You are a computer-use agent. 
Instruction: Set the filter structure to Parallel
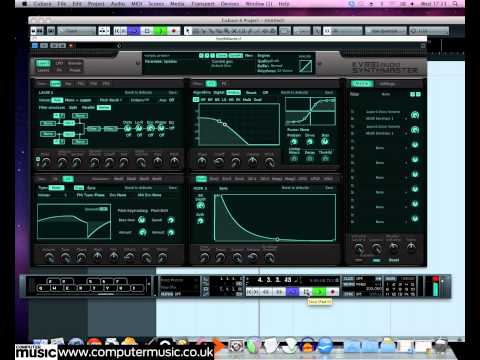[x=88, y=107]
